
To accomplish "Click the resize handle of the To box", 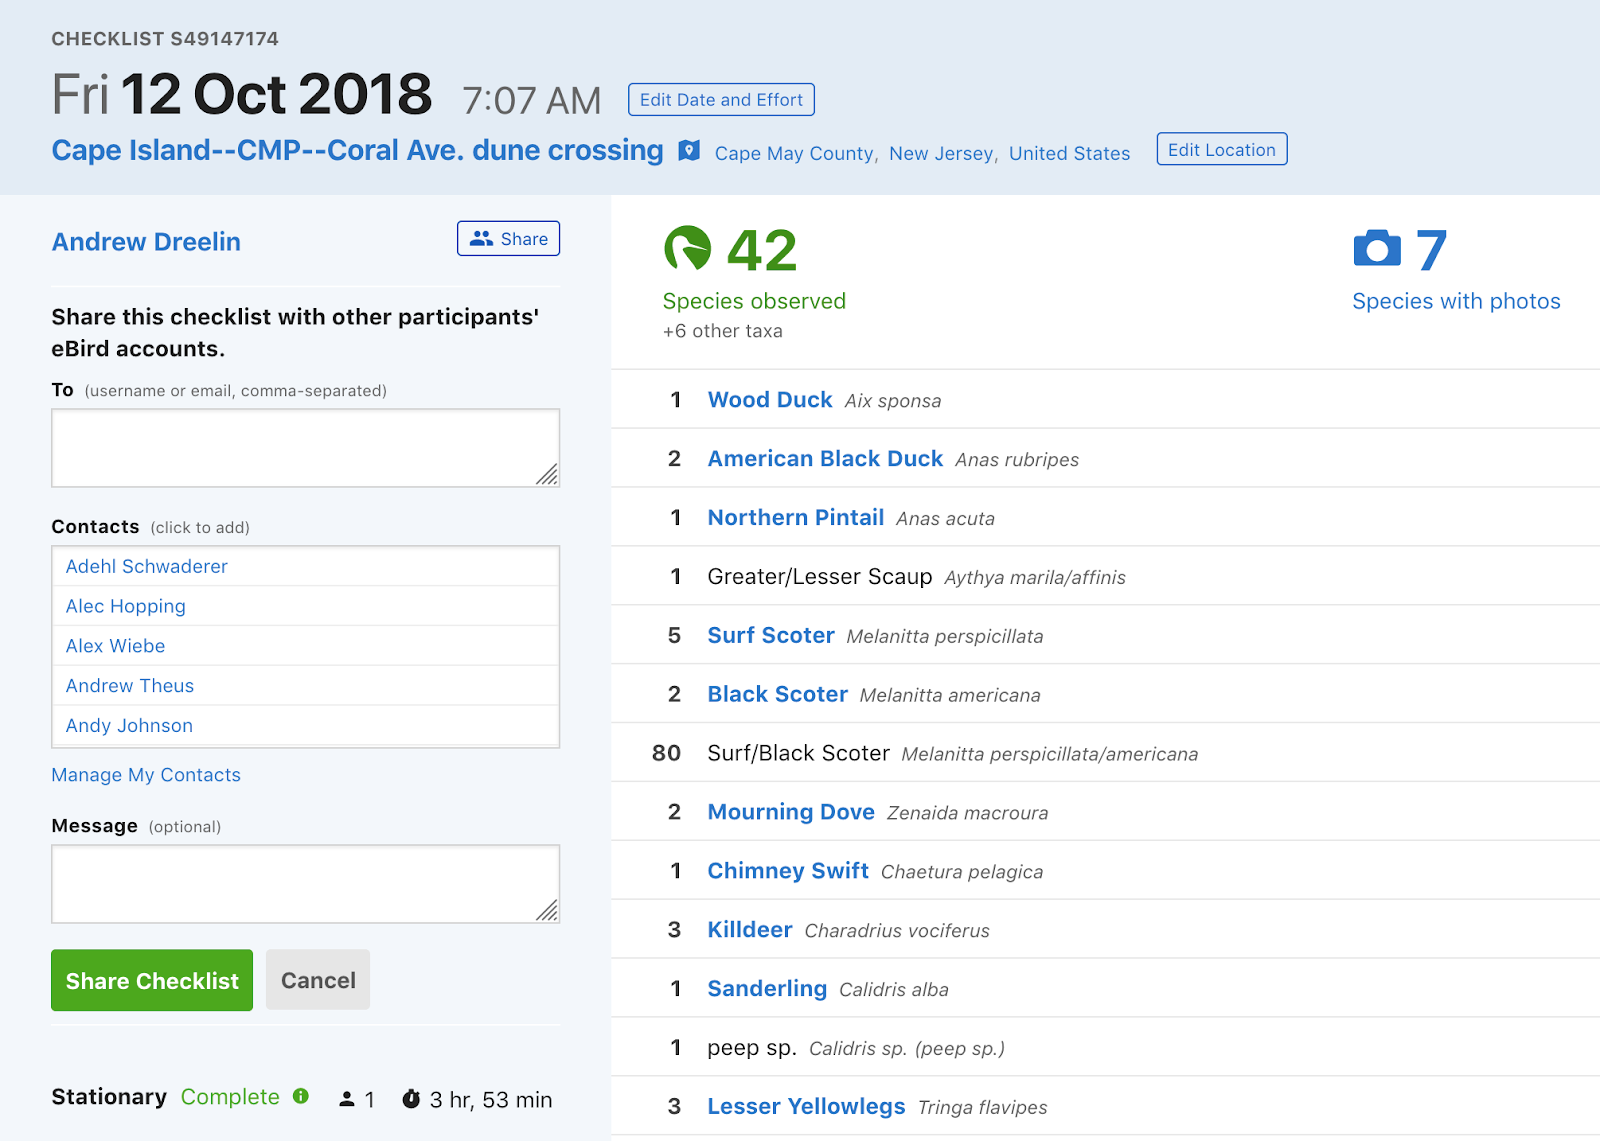I will (x=547, y=474).
